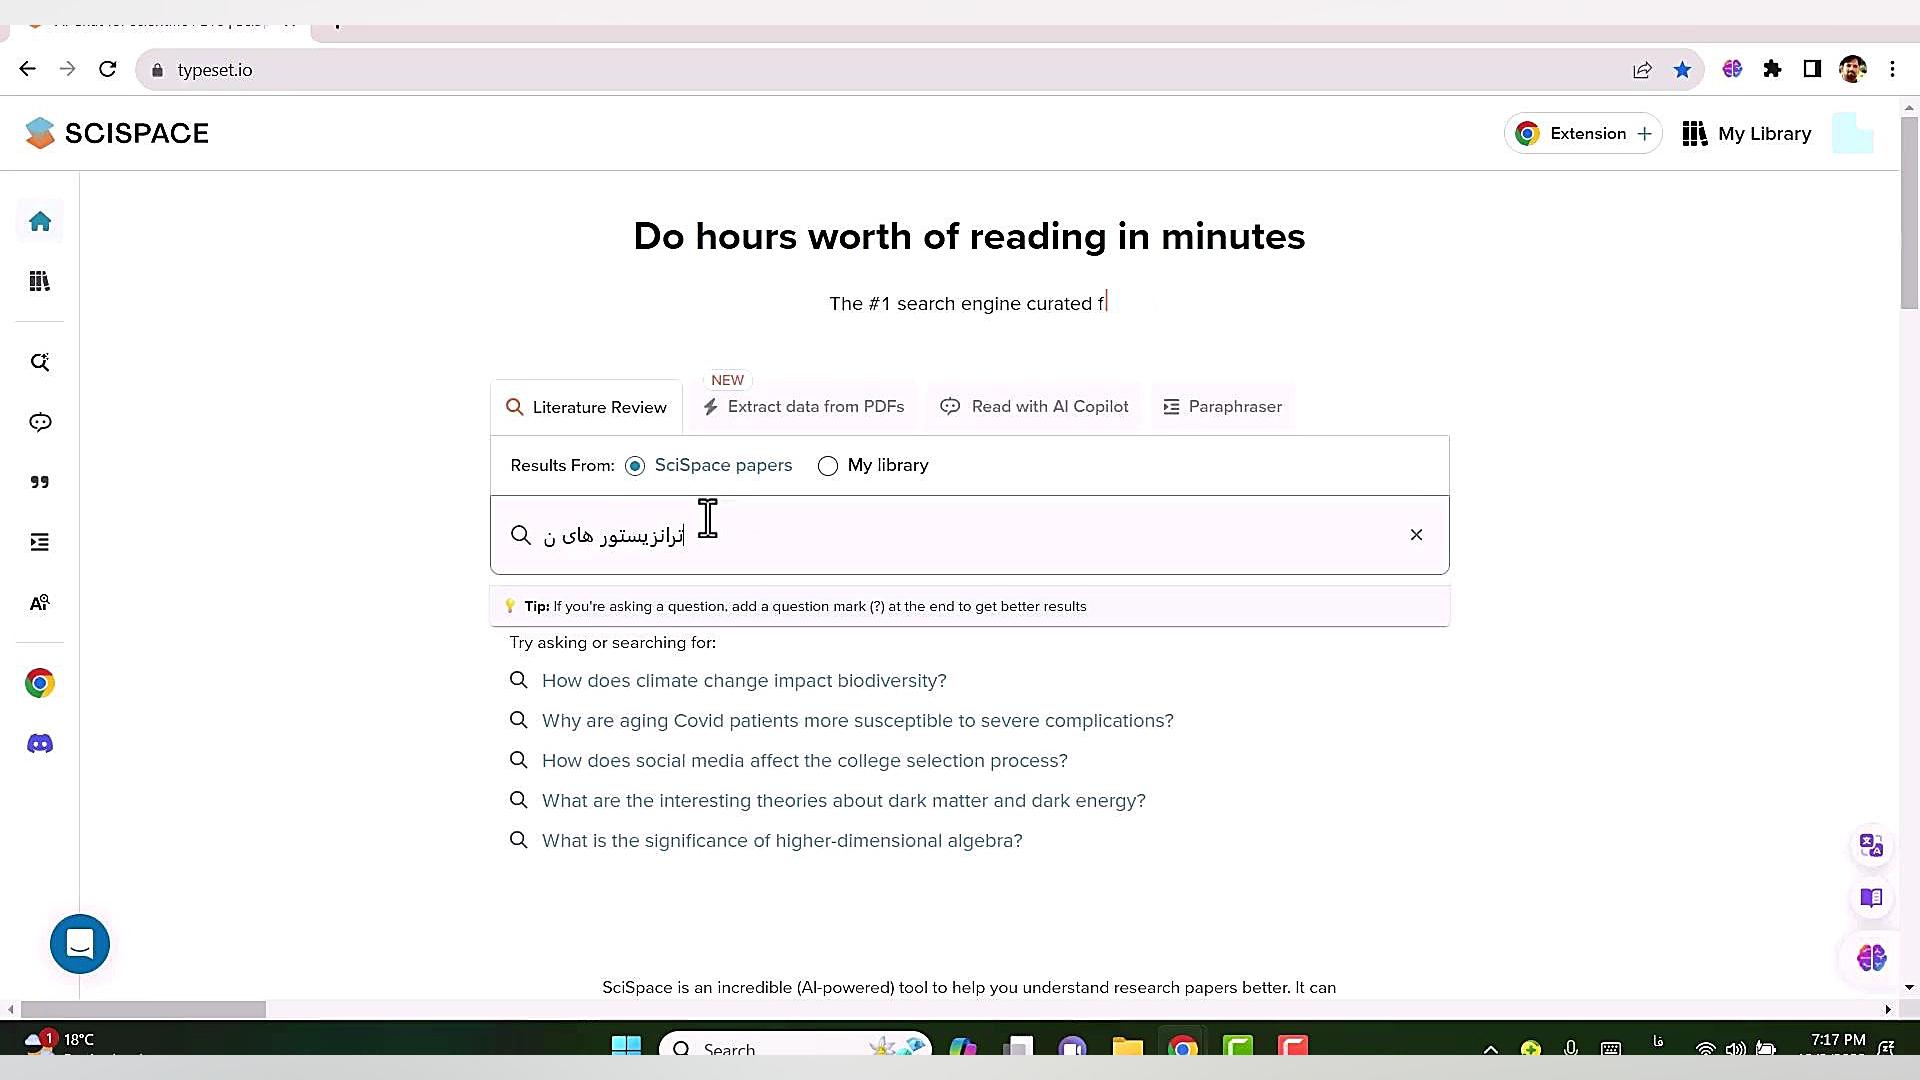Image resolution: width=1920 pixels, height=1080 pixels.
Task: Click the search input field
Action: (x=969, y=535)
